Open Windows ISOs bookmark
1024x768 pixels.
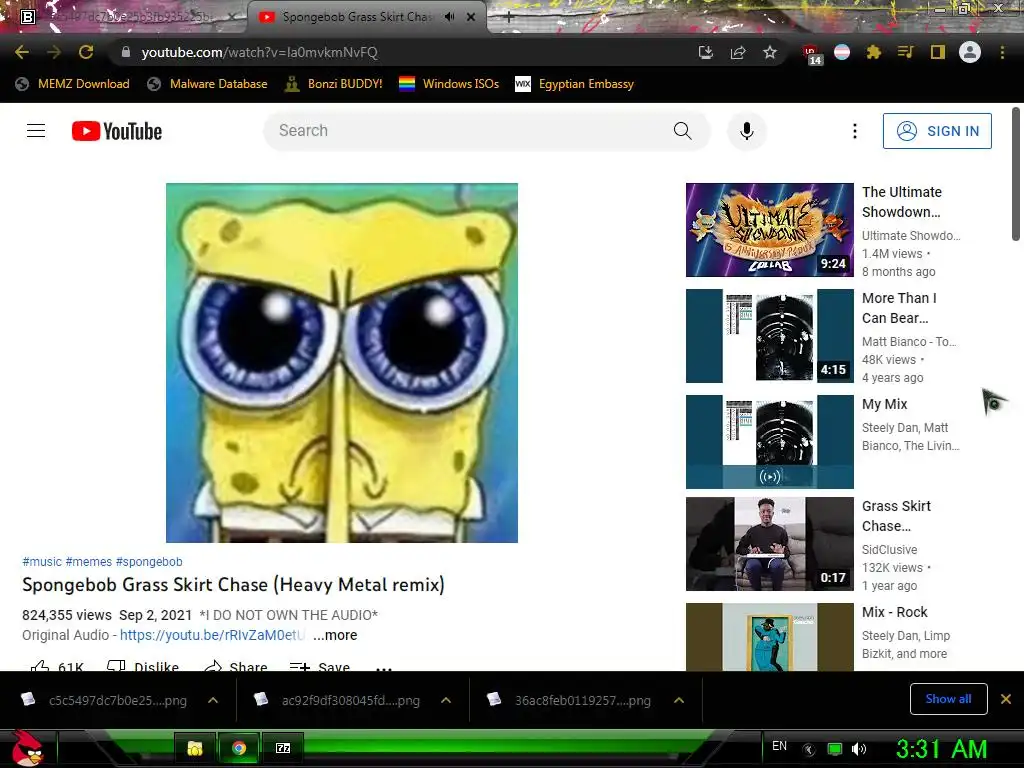coord(449,84)
